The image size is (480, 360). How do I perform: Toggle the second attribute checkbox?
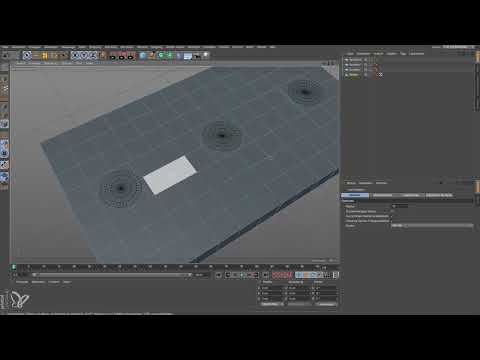[392, 216]
